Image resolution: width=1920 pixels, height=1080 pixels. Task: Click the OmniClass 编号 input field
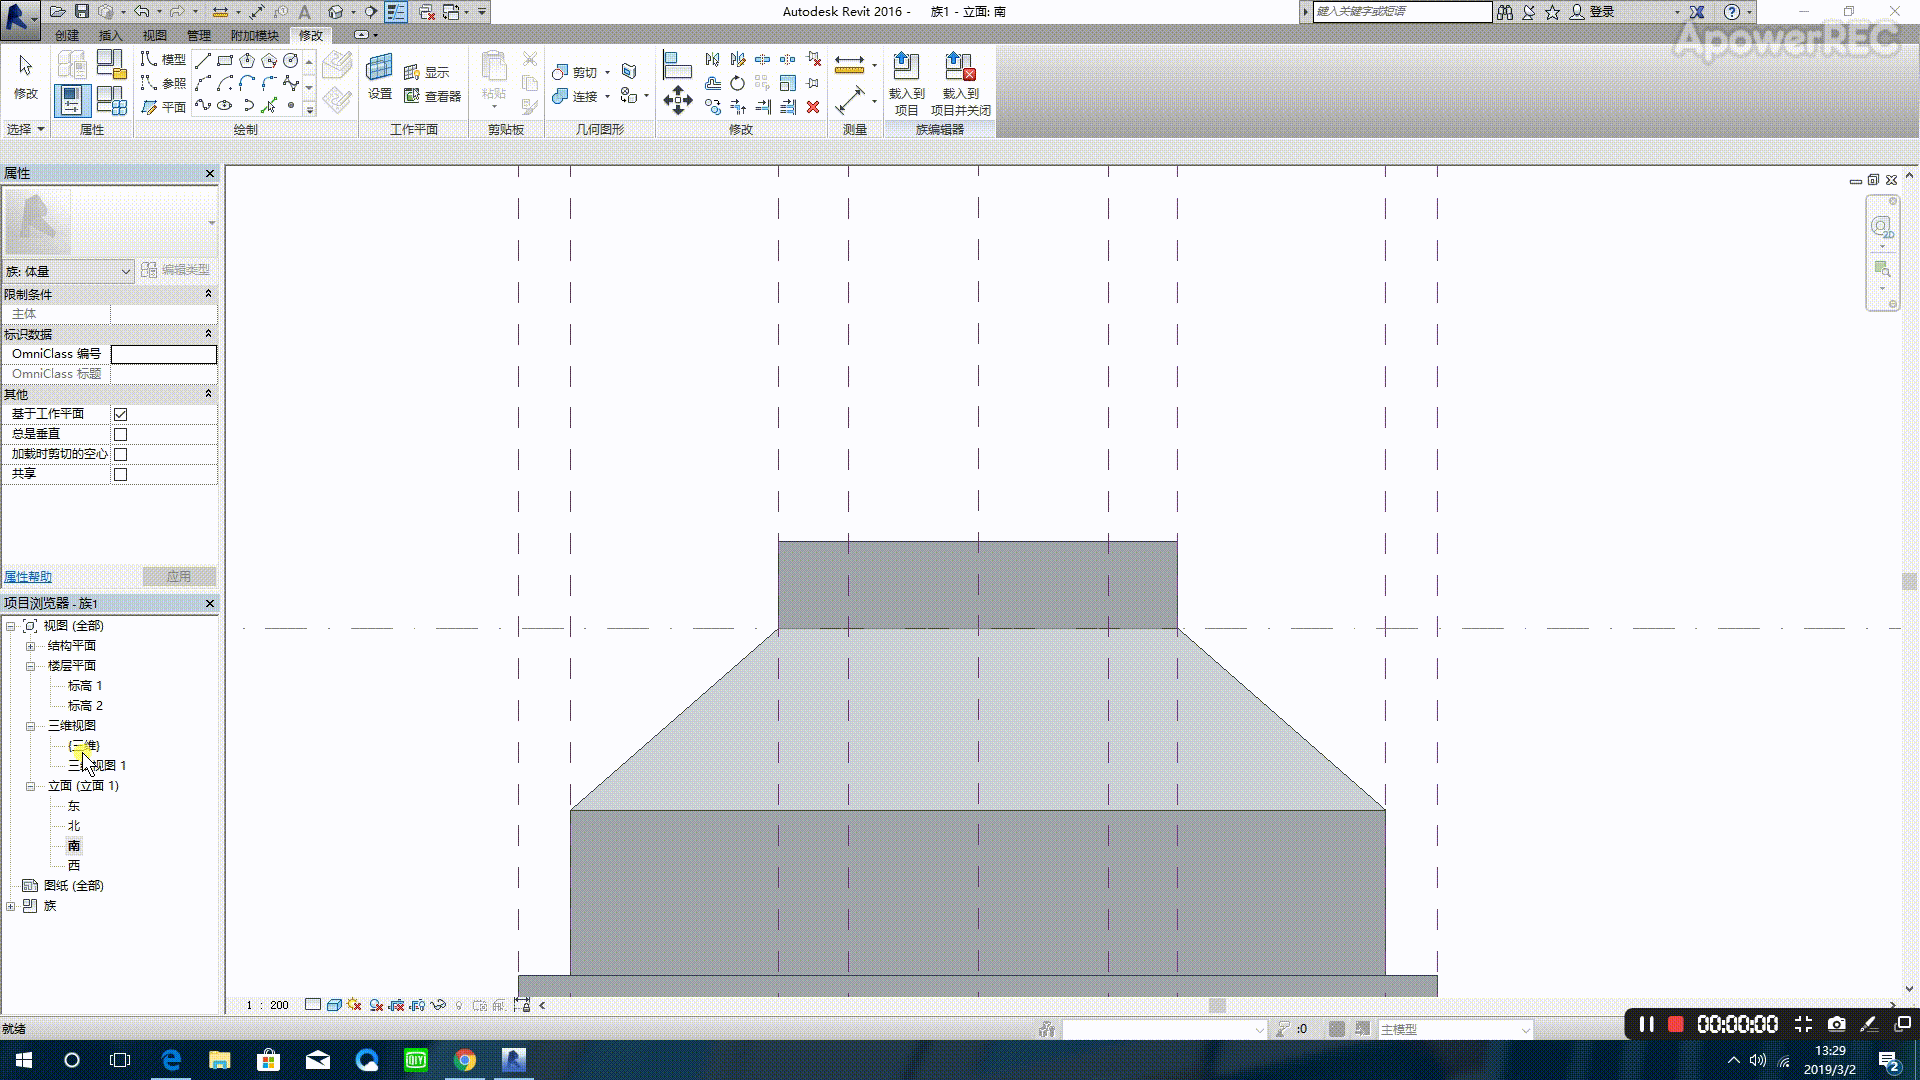tap(163, 354)
